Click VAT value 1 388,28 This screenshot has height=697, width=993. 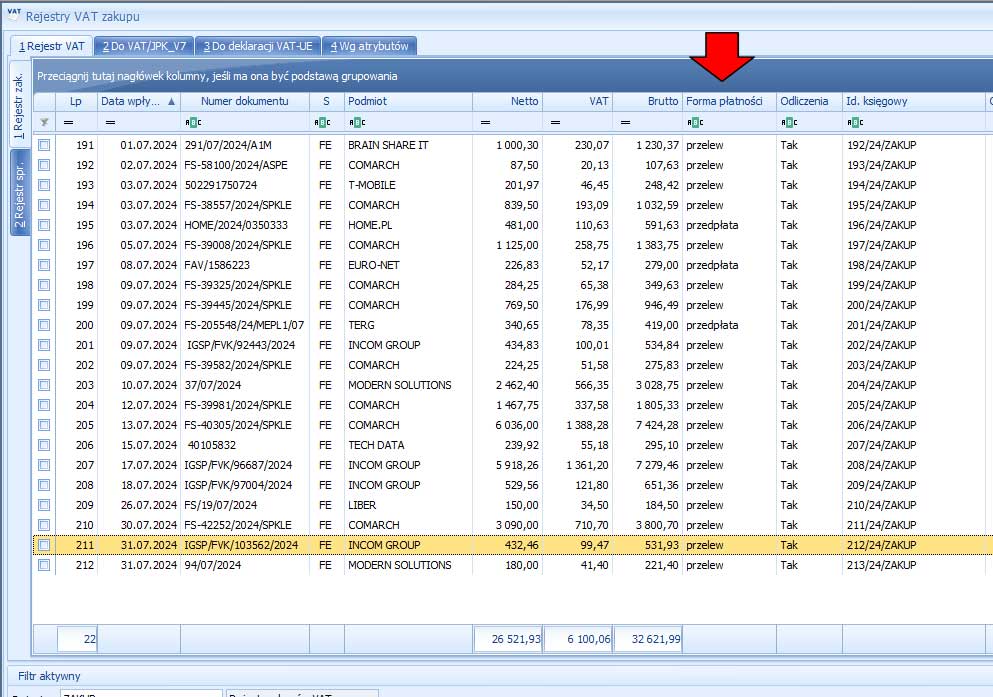click(x=587, y=425)
